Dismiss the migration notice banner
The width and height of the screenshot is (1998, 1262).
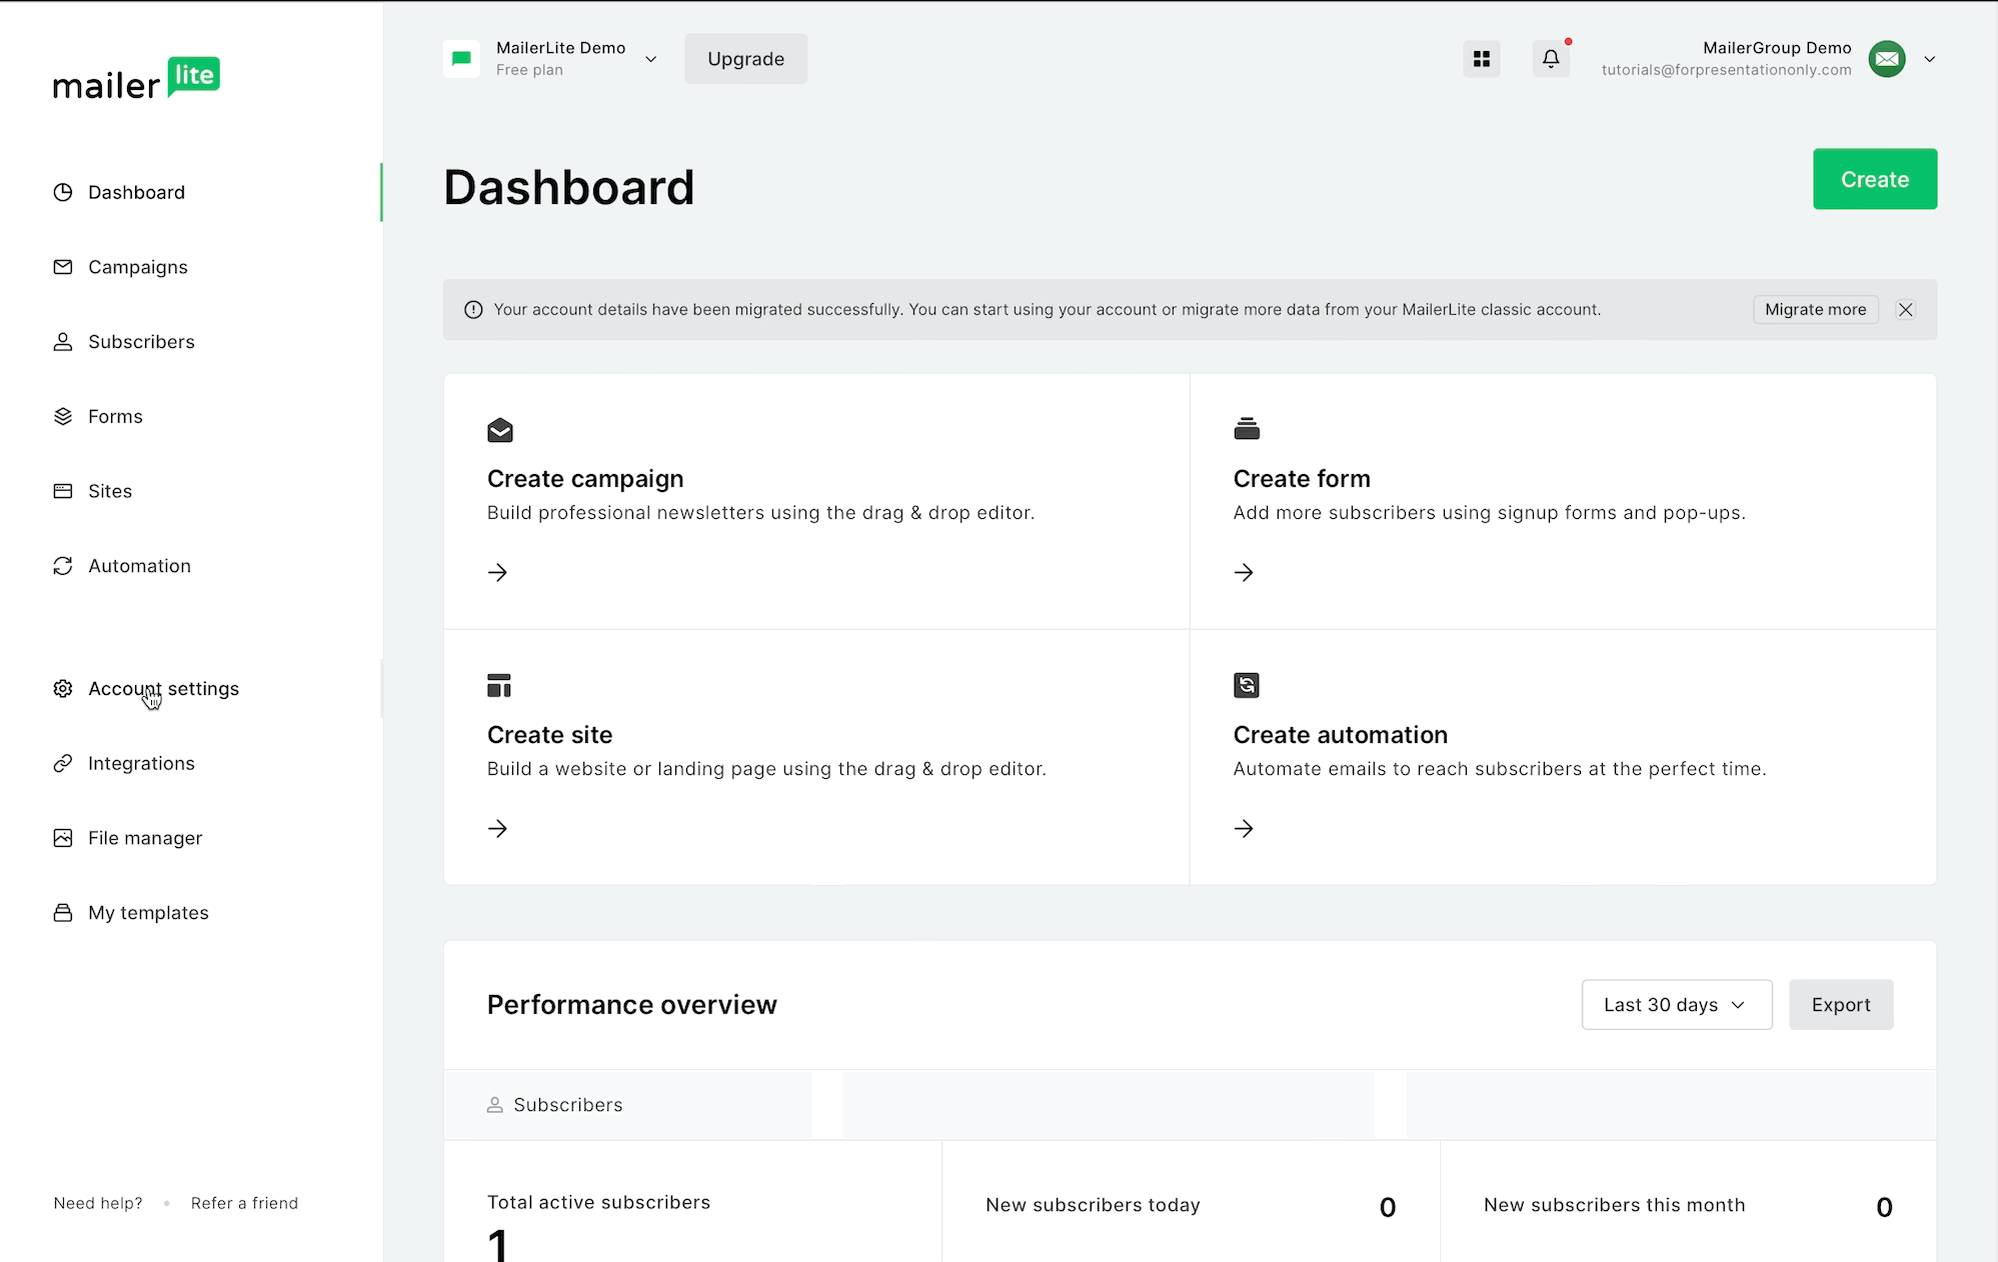pyautogui.click(x=1905, y=310)
